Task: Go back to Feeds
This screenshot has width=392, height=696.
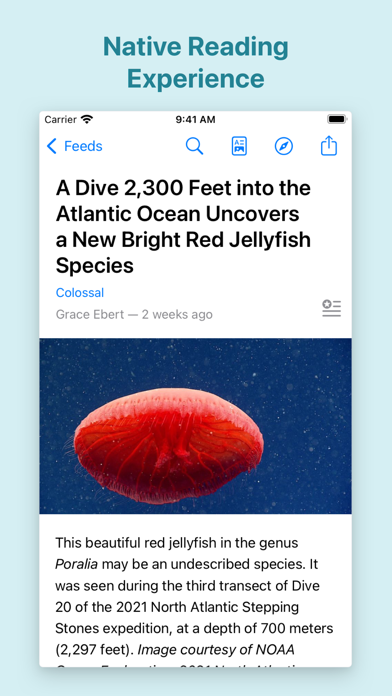Action: click(75, 146)
